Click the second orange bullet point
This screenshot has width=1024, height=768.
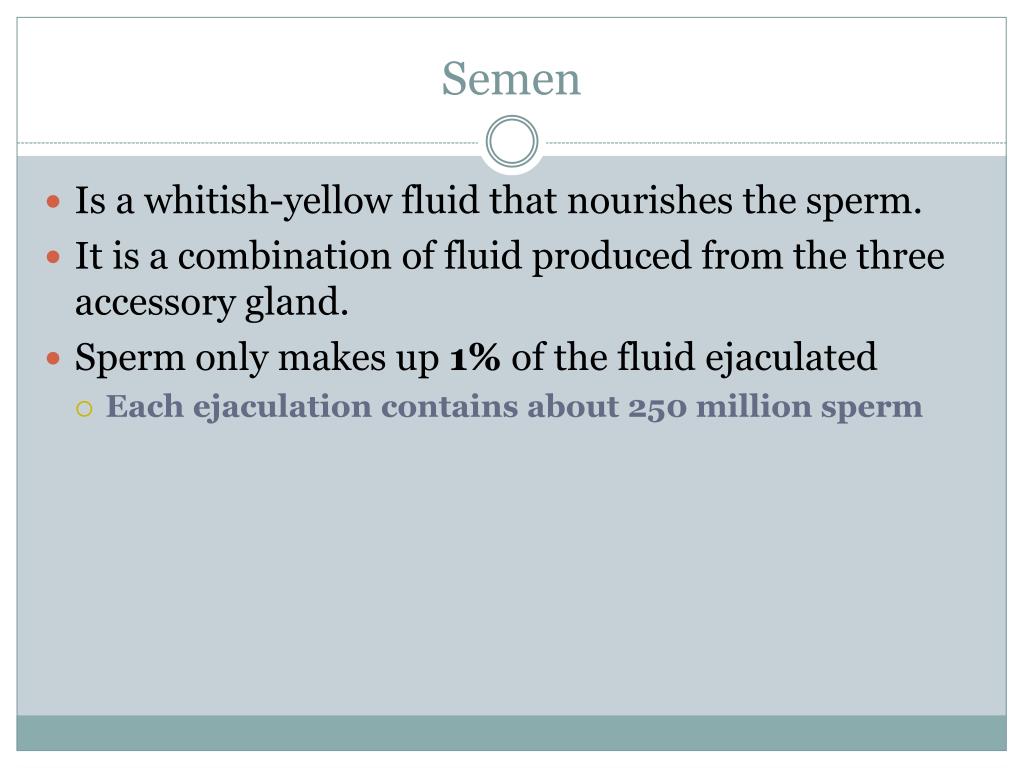click(54, 257)
